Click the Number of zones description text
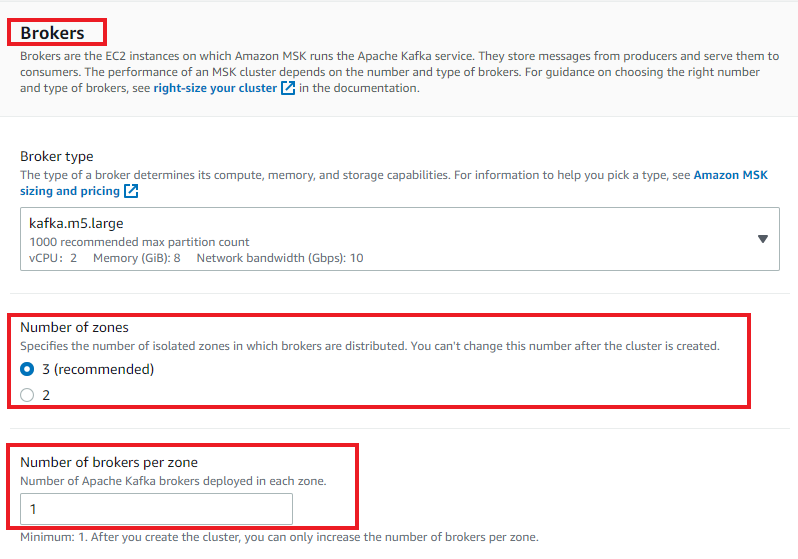The width and height of the screenshot is (798, 559). tap(370, 346)
